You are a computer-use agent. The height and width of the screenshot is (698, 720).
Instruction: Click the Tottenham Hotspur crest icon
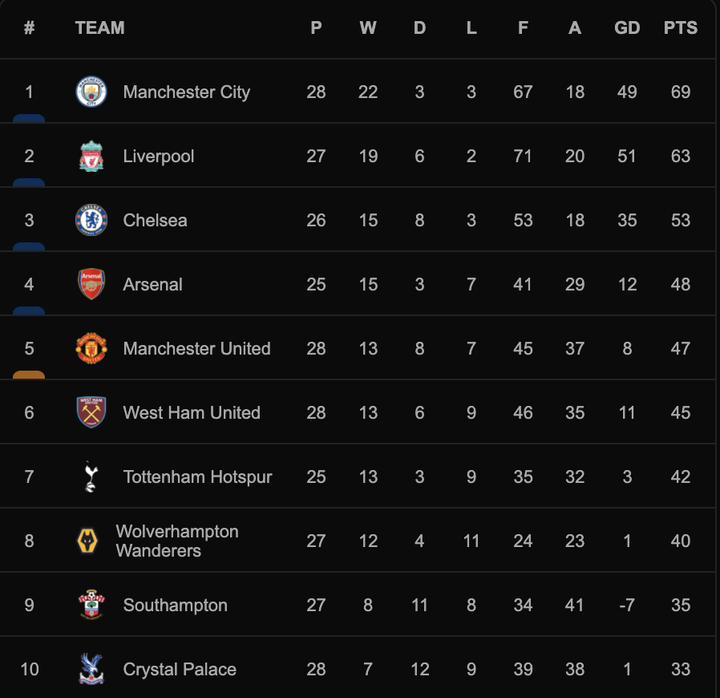(x=91, y=477)
